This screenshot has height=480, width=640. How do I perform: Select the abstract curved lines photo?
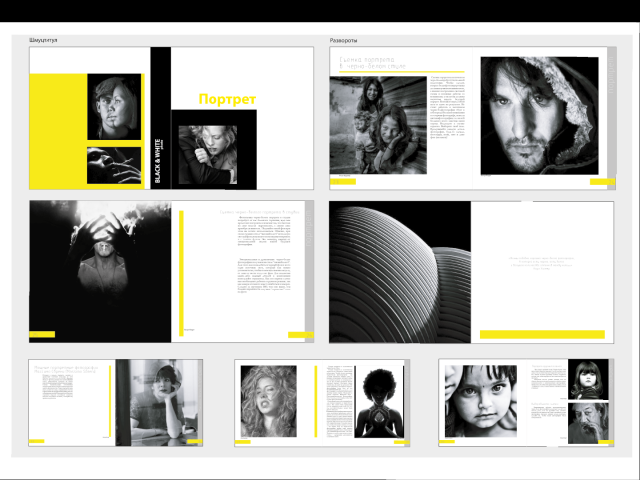[400, 272]
